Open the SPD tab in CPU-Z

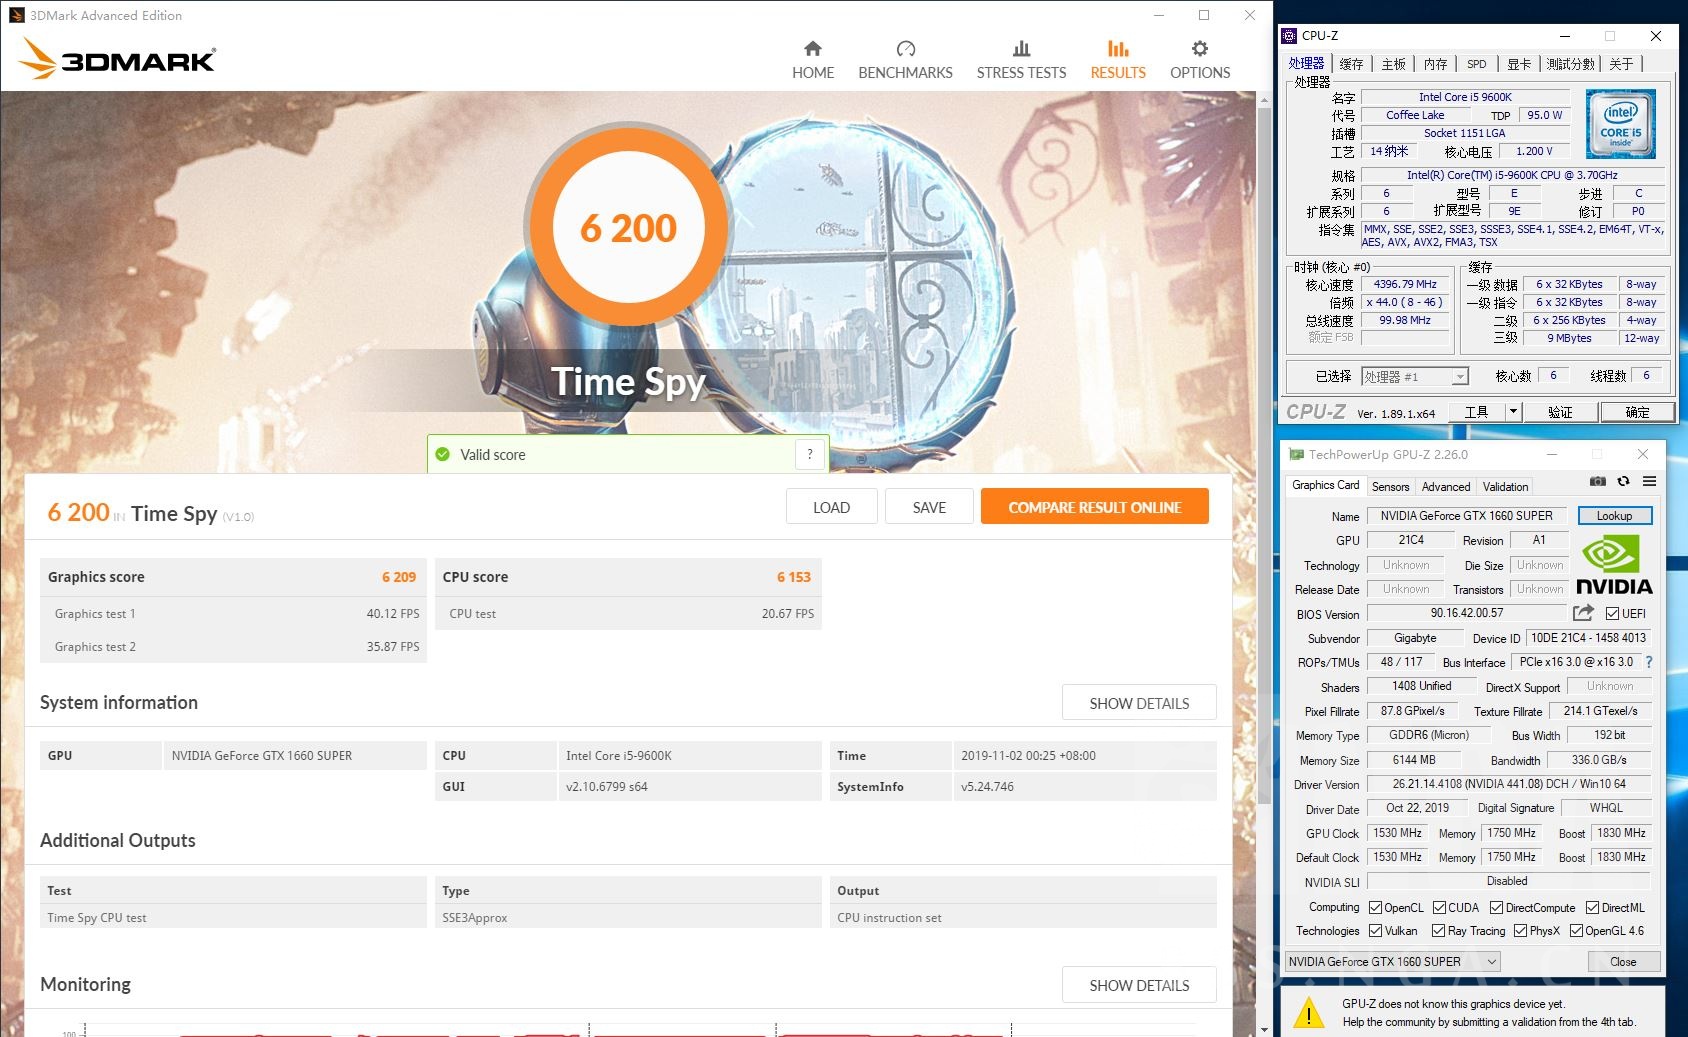click(x=1476, y=64)
